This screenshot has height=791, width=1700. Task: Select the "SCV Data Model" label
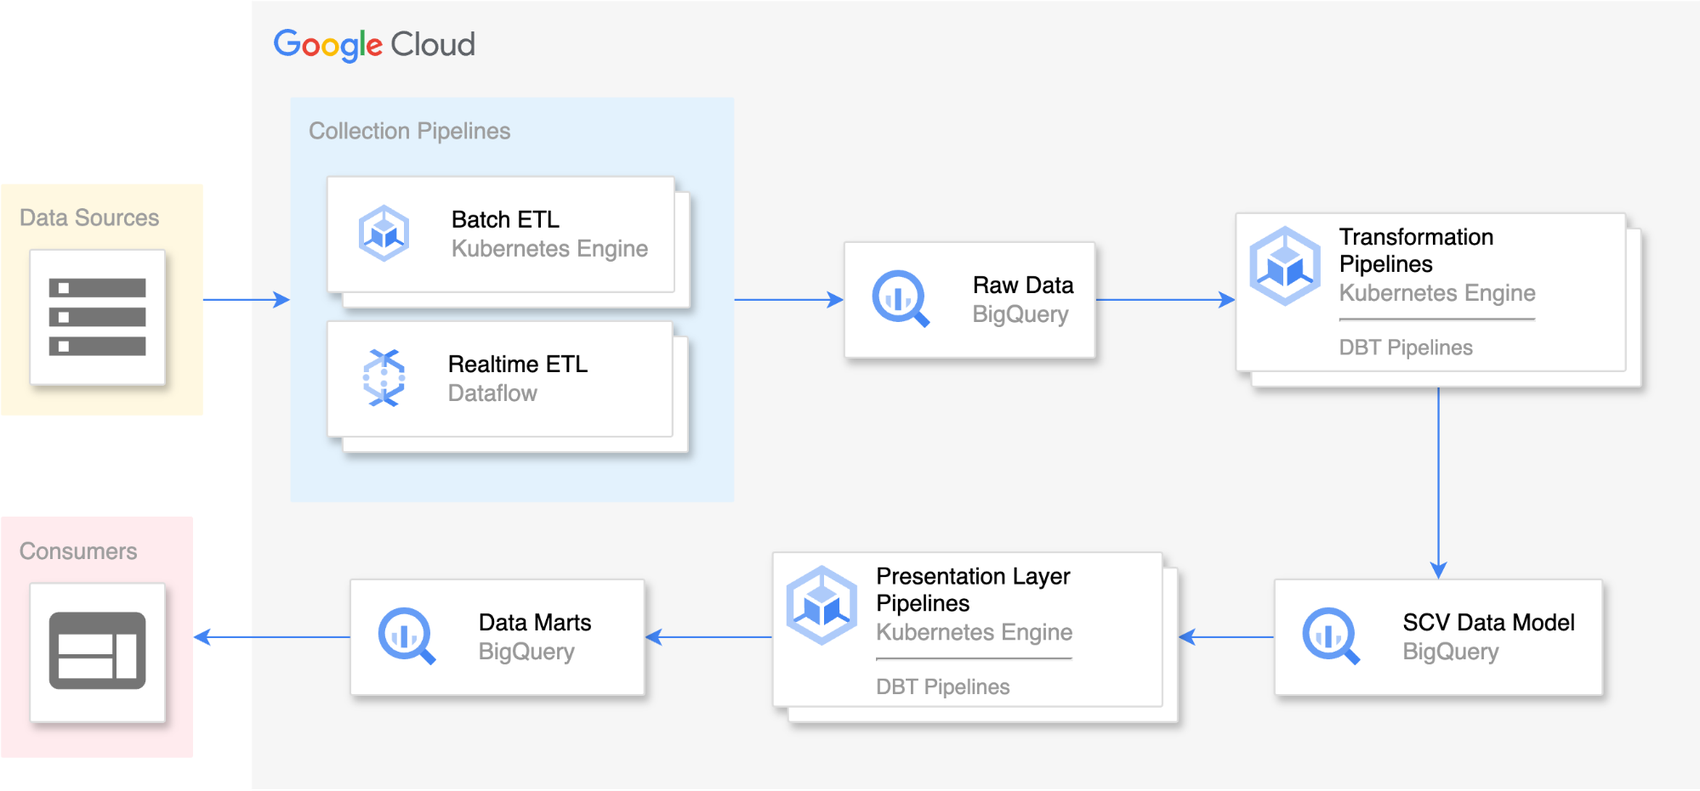pos(1489,622)
